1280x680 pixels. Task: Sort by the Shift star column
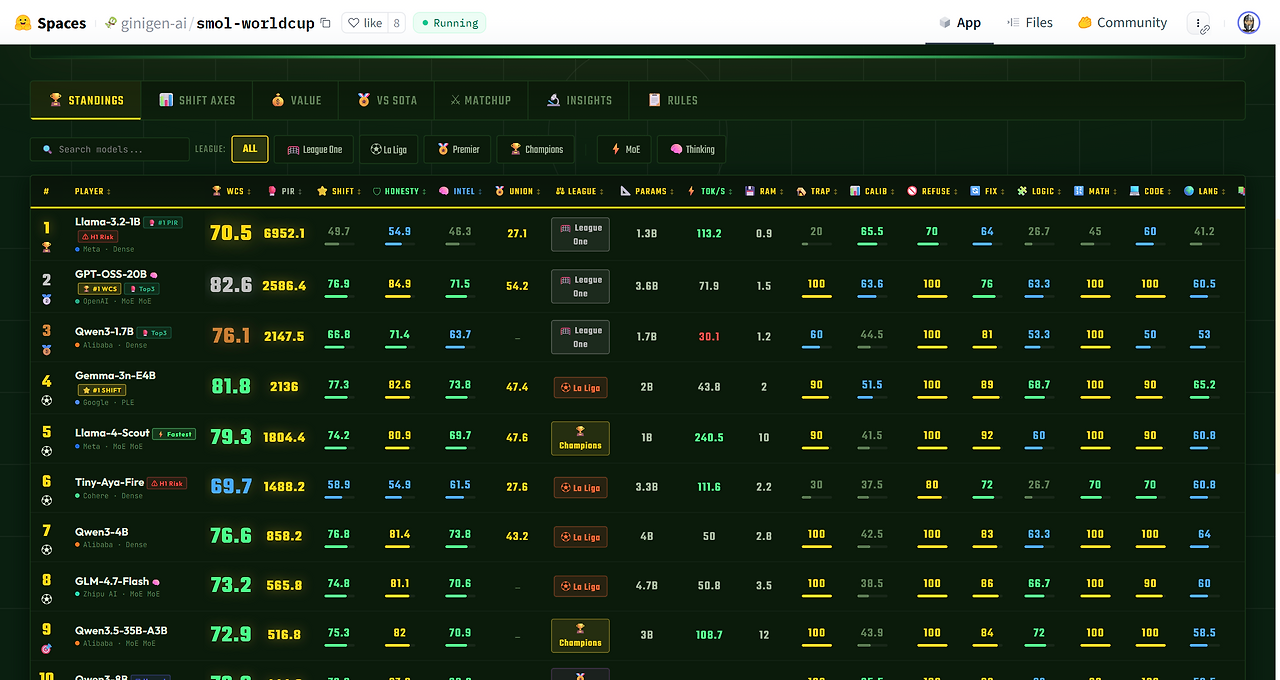(339, 191)
